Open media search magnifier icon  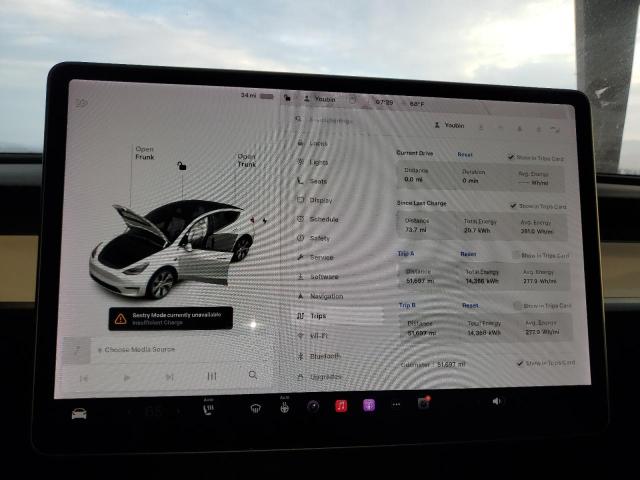point(253,375)
